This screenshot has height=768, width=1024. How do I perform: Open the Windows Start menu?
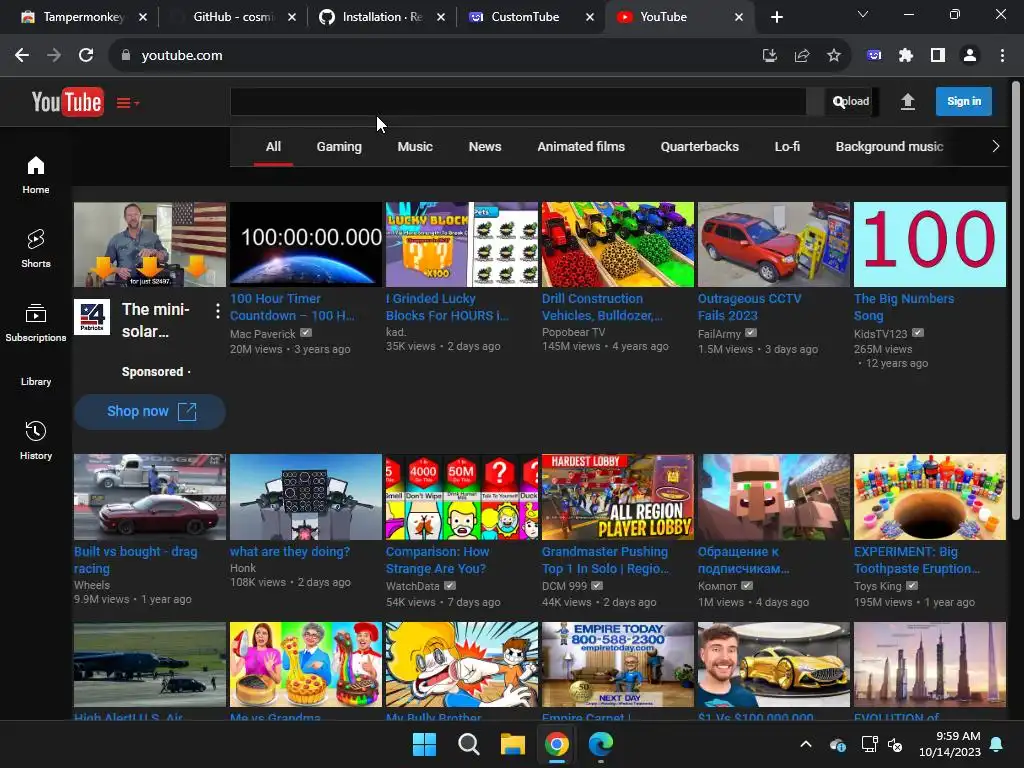[x=424, y=744]
